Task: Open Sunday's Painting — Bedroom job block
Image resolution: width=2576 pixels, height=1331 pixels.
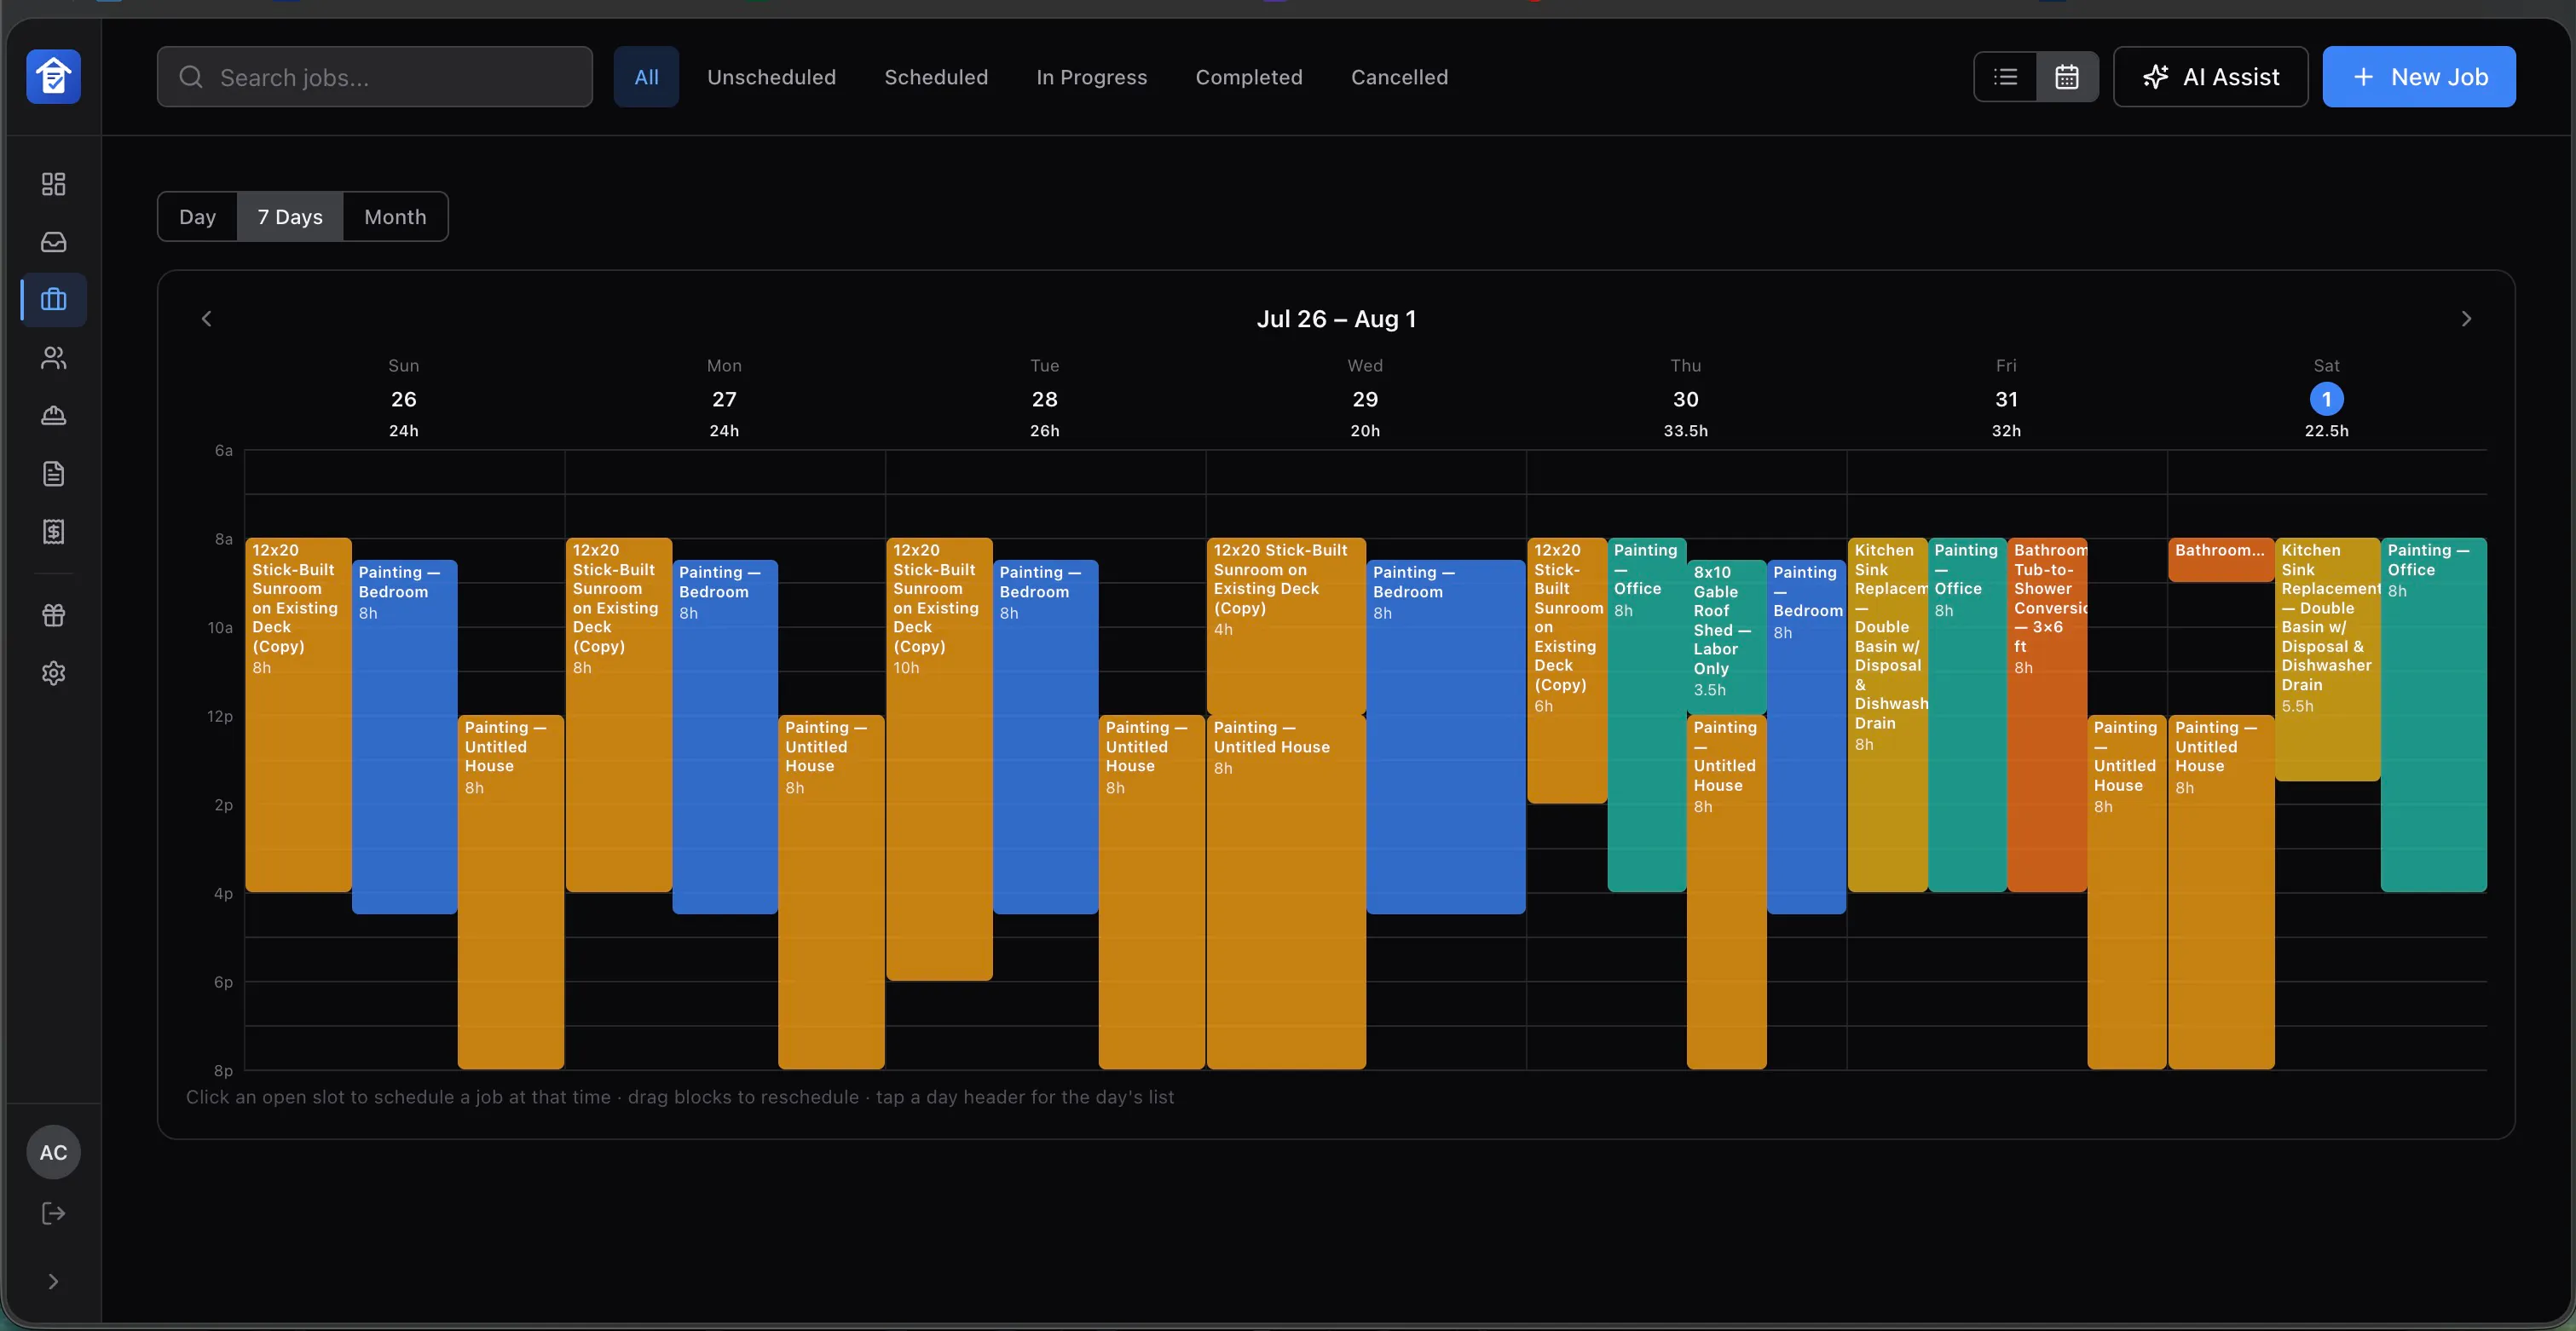Action: click(405, 737)
